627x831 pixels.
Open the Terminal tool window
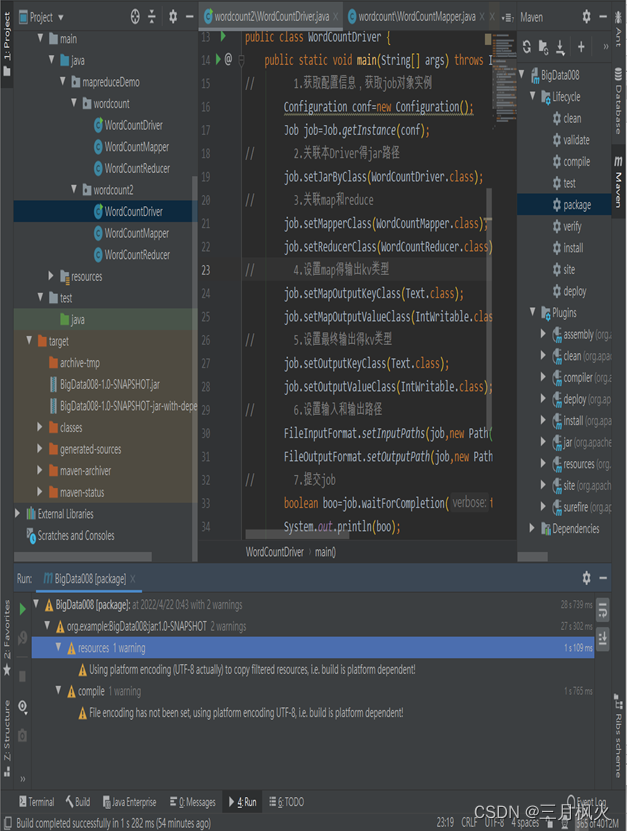coord(37,802)
